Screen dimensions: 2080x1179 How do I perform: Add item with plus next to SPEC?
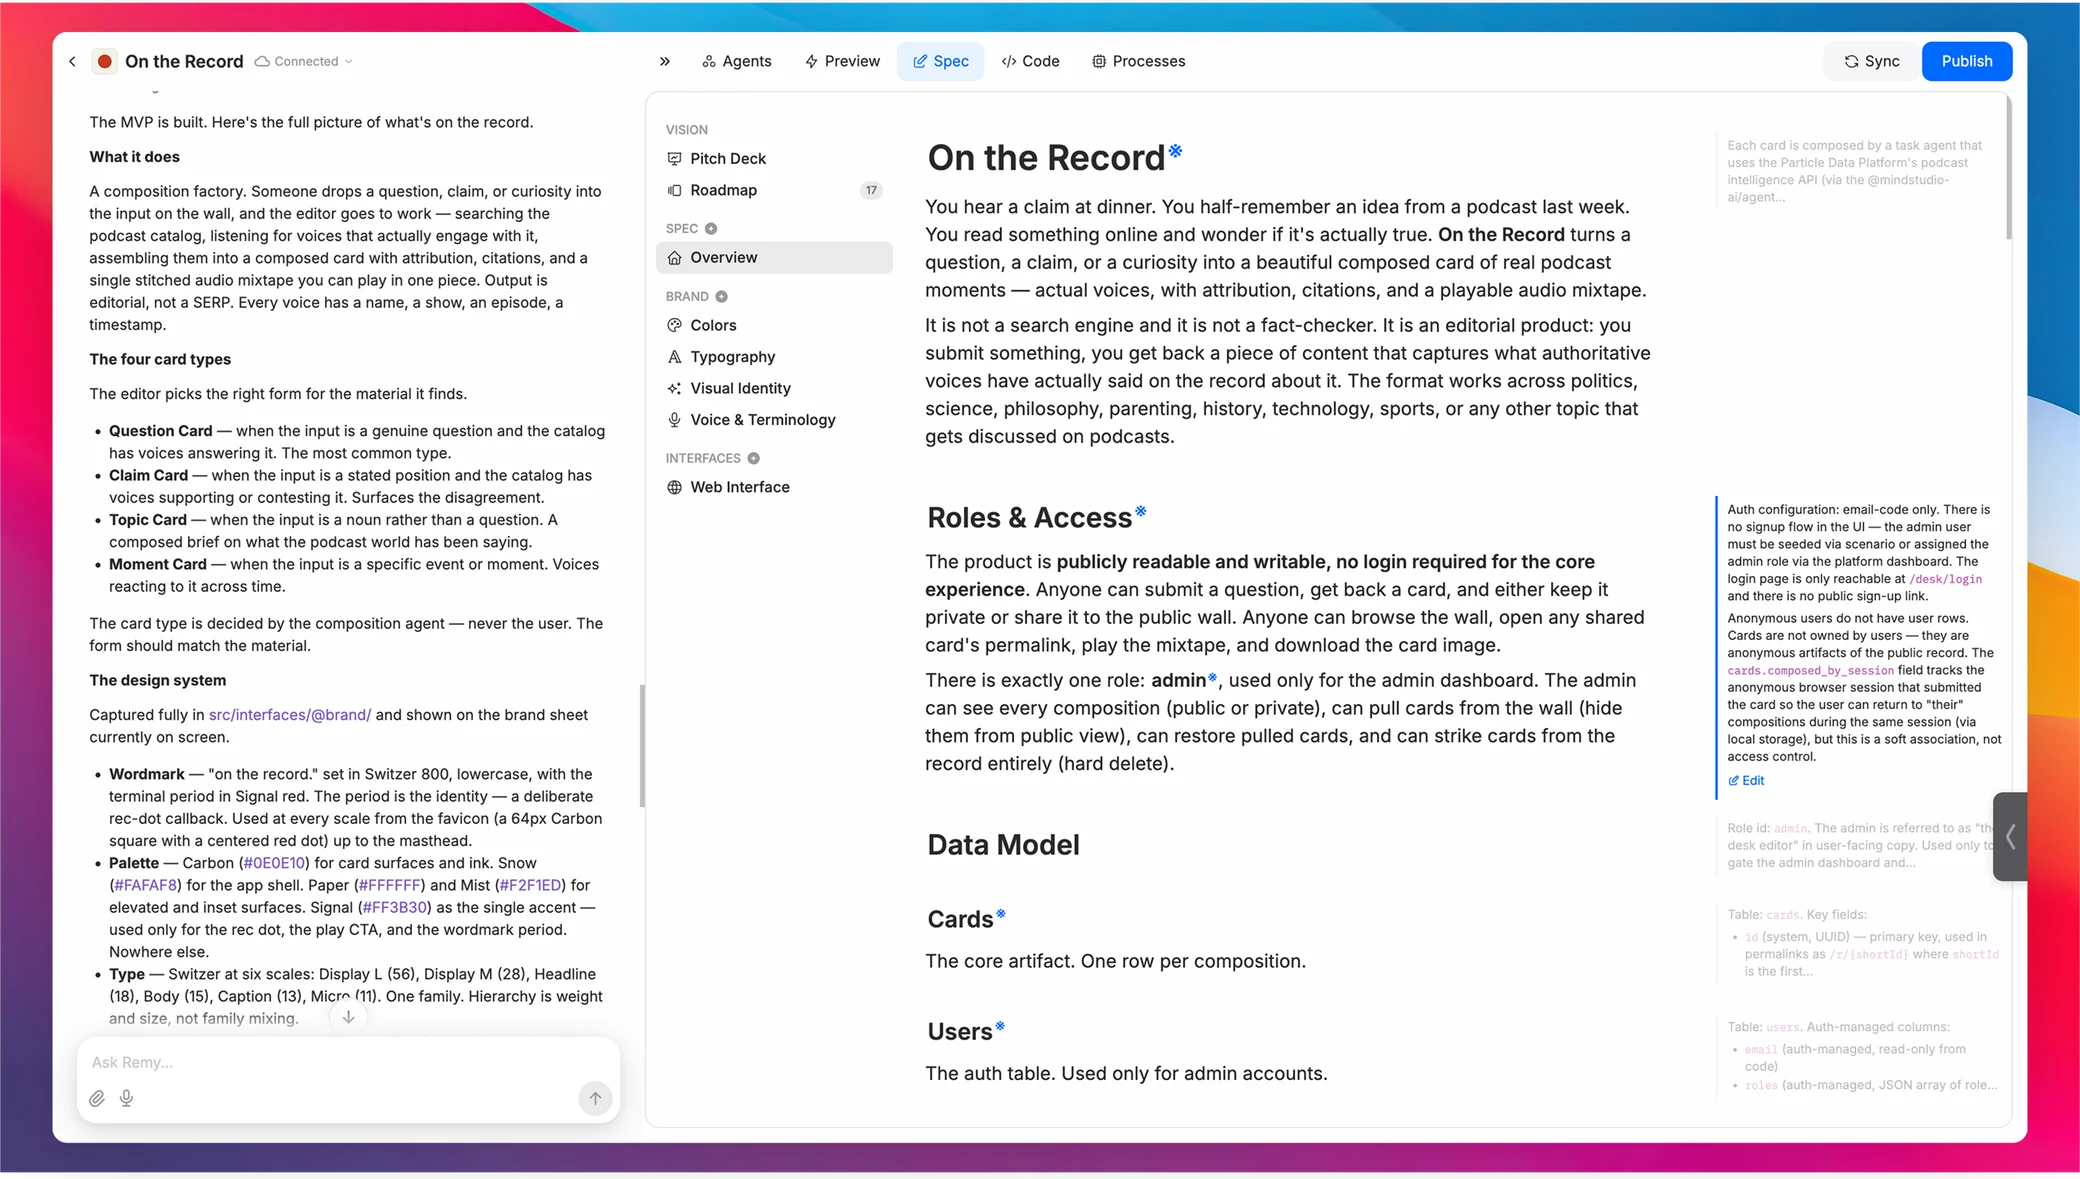pos(711,229)
